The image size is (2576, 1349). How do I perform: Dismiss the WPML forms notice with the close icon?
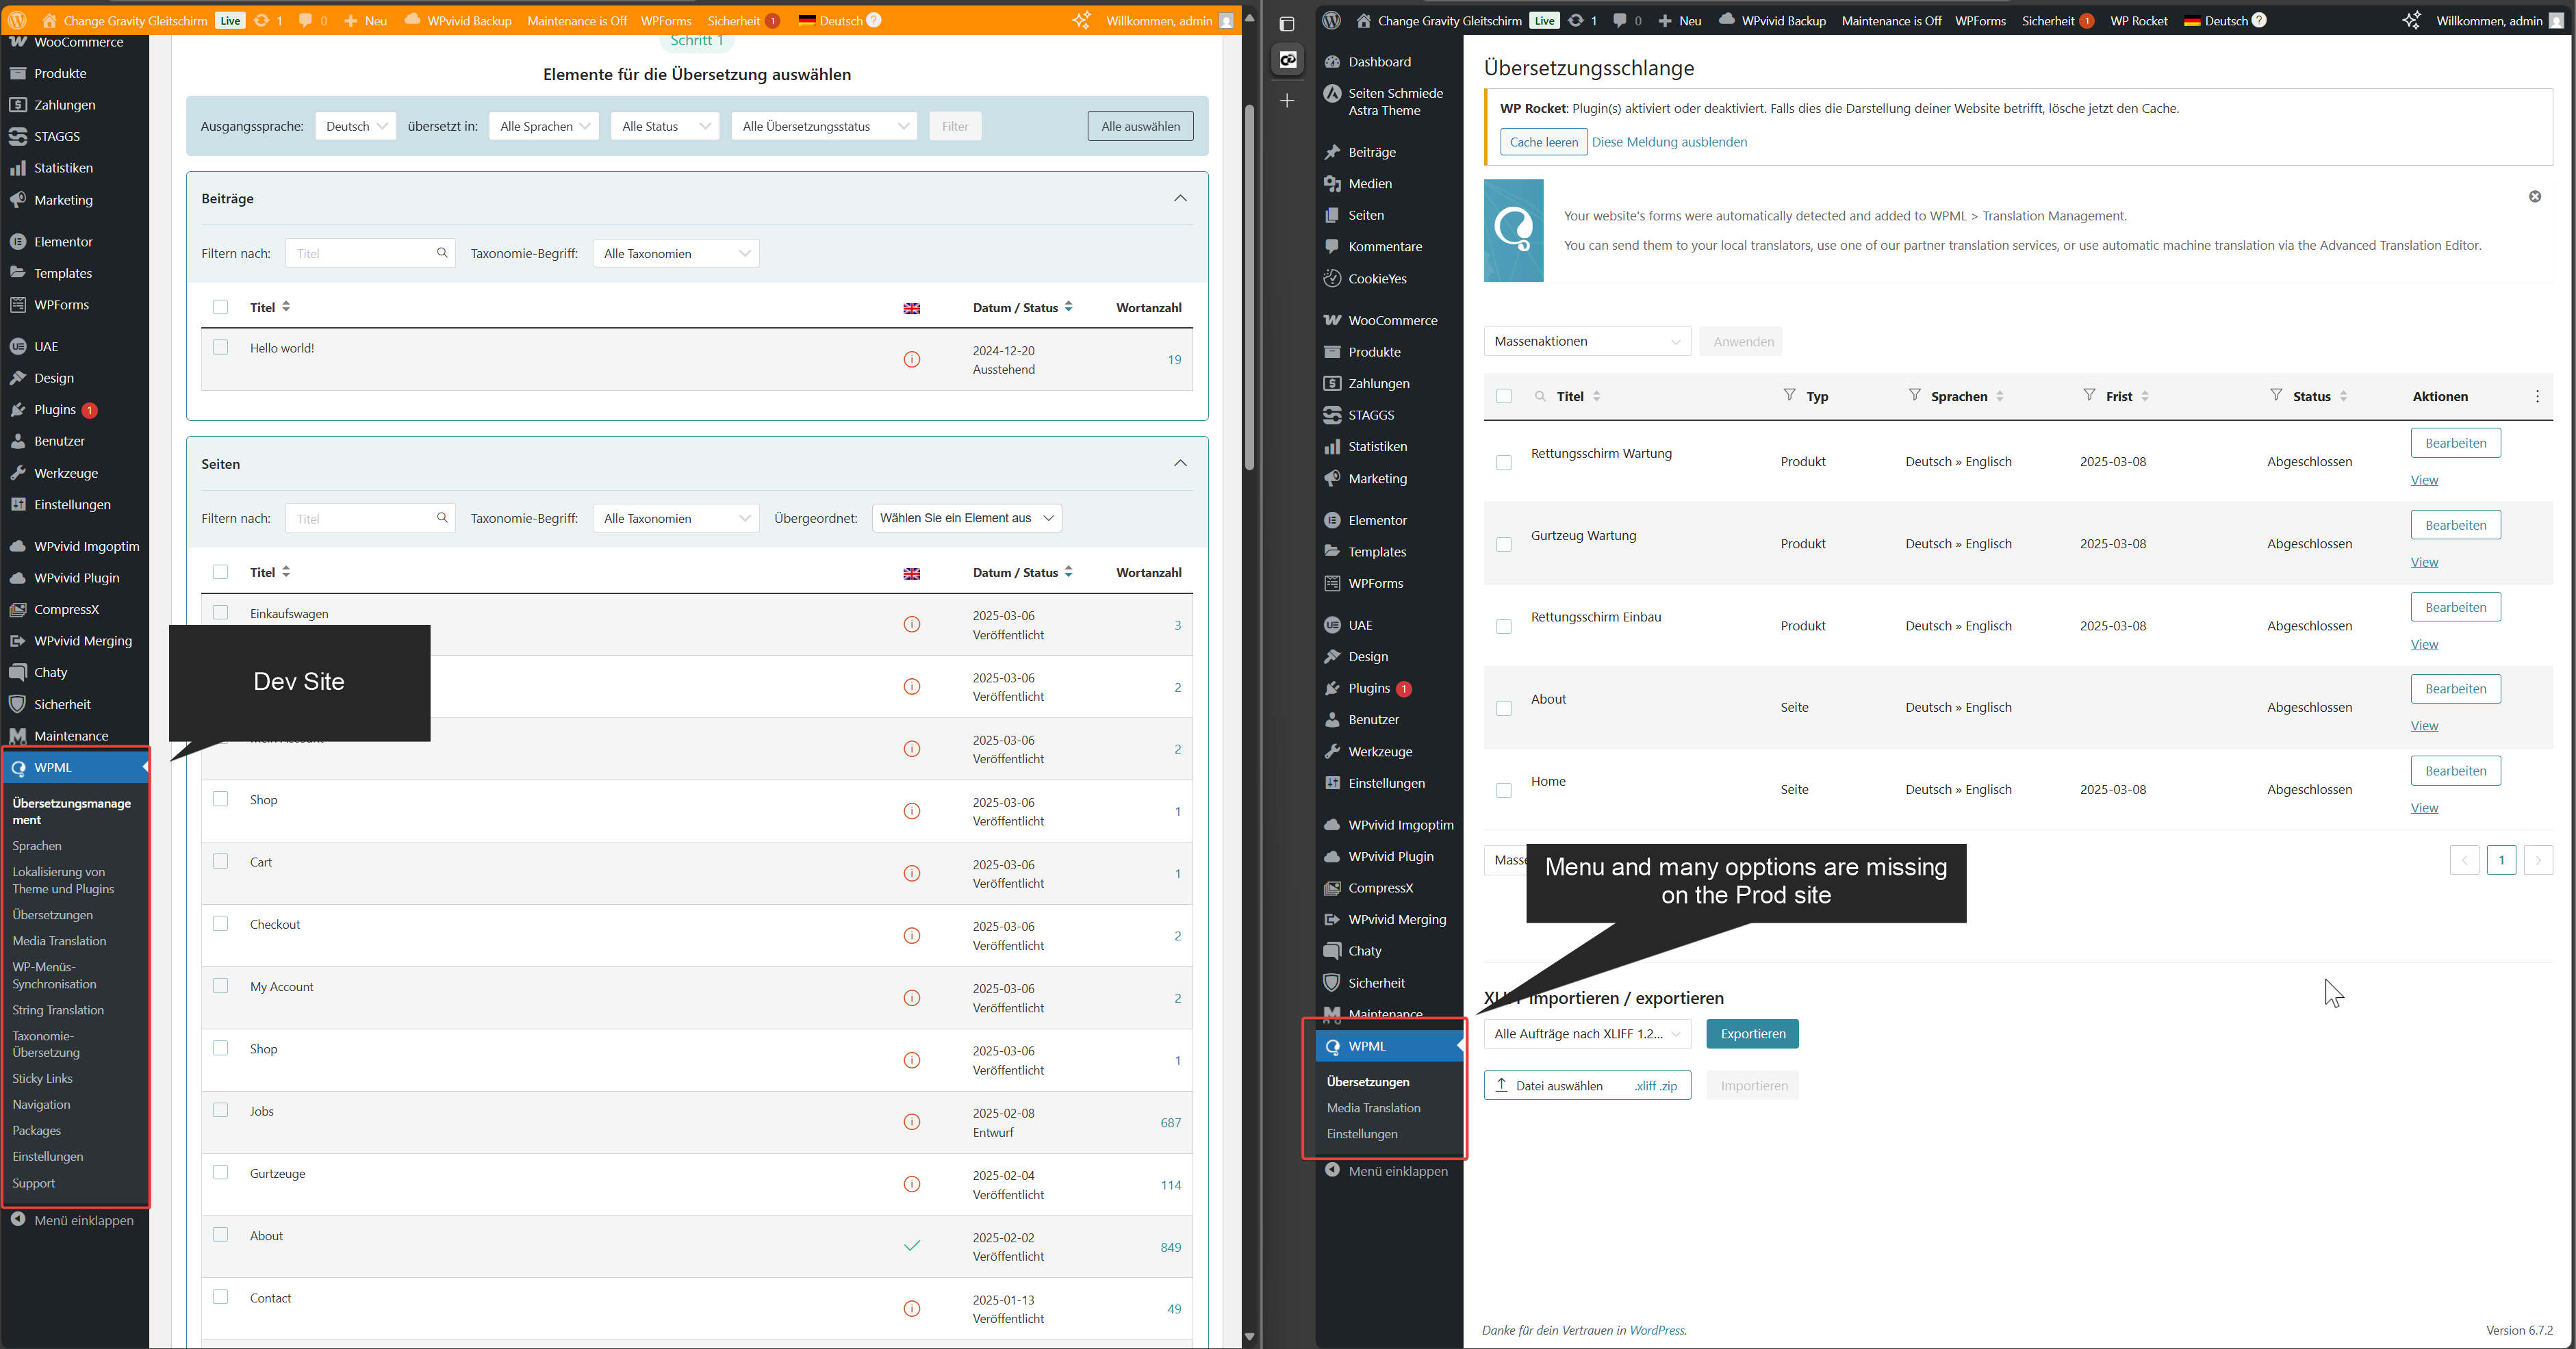tap(2535, 196)
